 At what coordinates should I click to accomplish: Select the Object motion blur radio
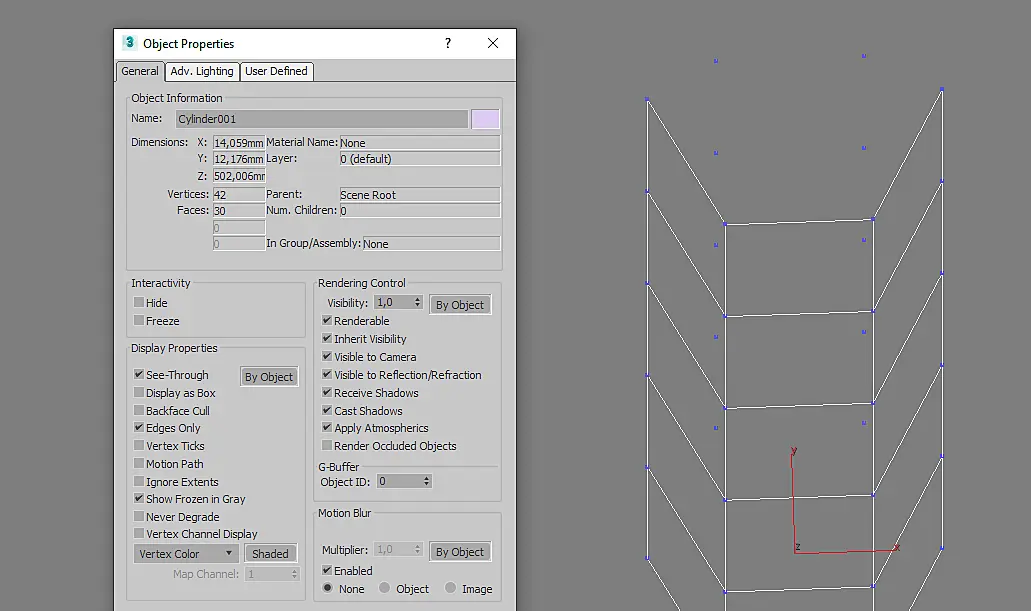[x=385, y=588]
